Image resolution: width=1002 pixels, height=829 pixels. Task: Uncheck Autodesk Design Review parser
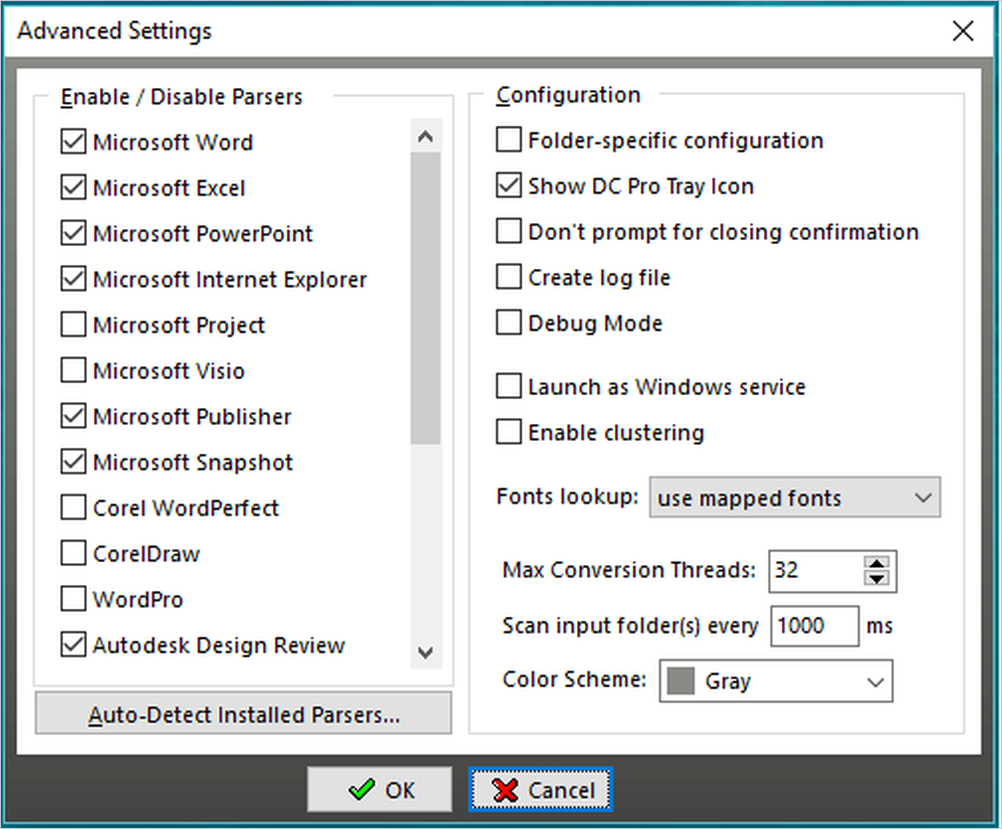(73, 645)
